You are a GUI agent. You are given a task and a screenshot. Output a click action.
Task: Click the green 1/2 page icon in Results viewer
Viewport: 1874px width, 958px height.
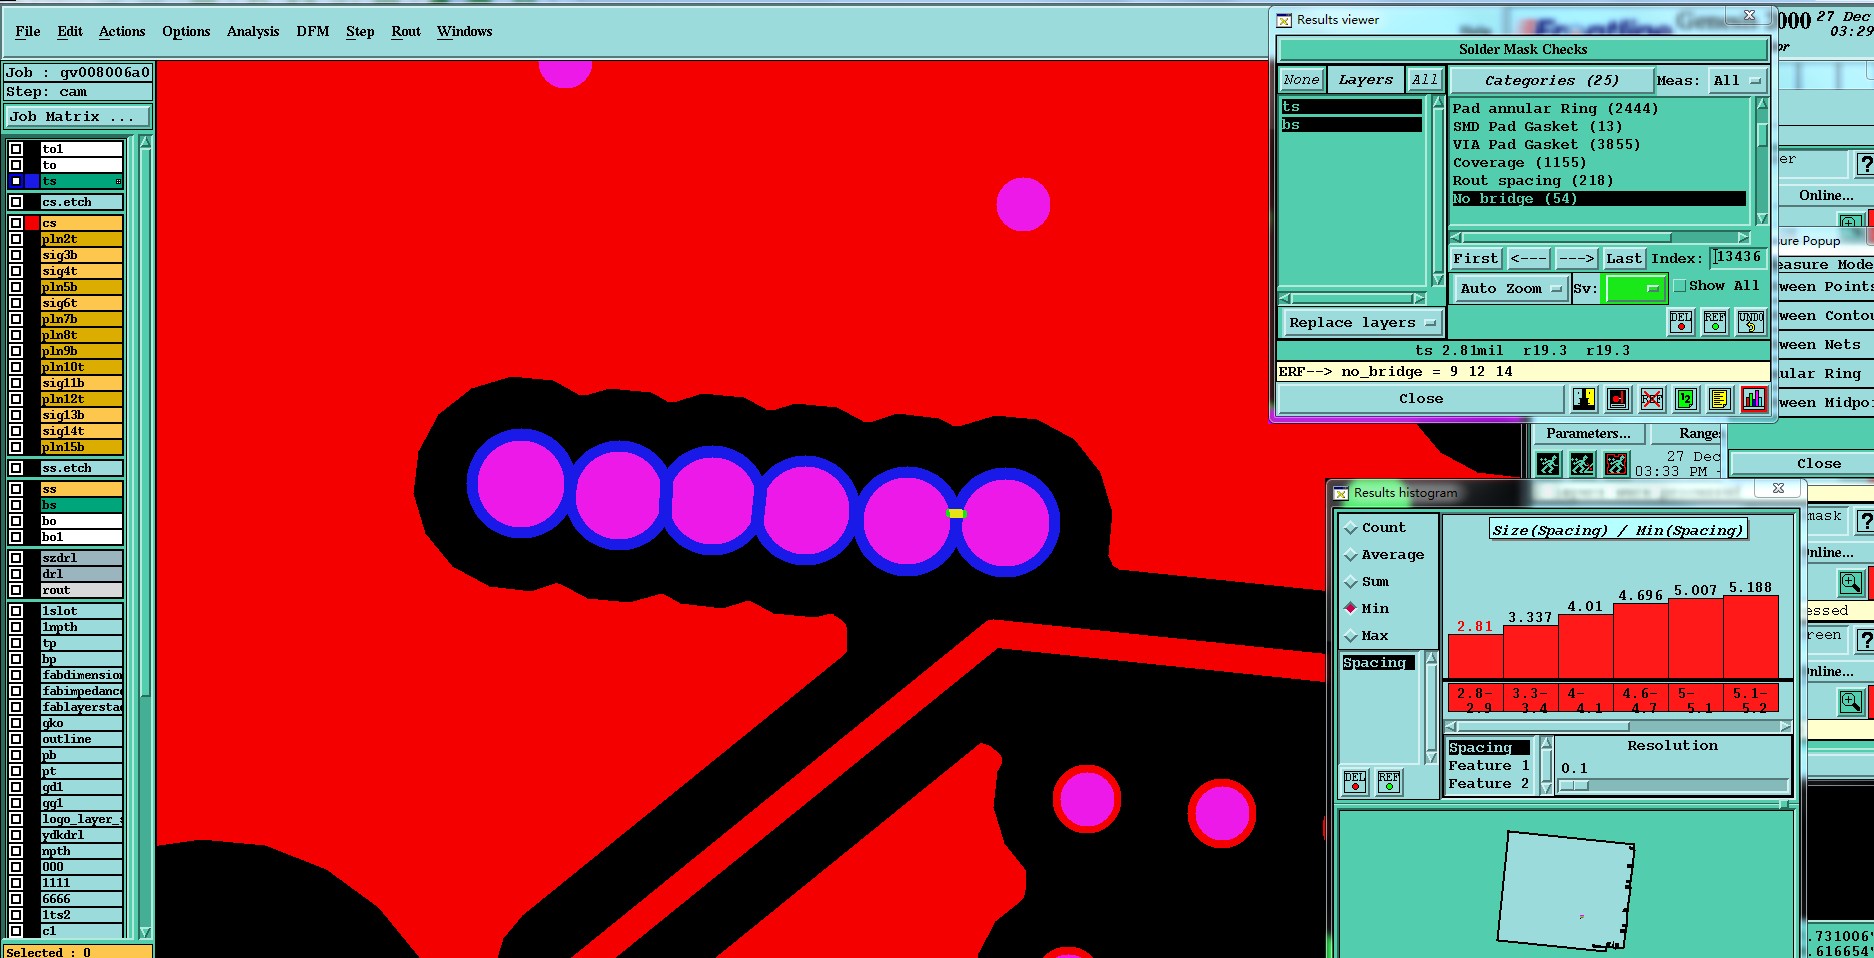coord(1686,399)
